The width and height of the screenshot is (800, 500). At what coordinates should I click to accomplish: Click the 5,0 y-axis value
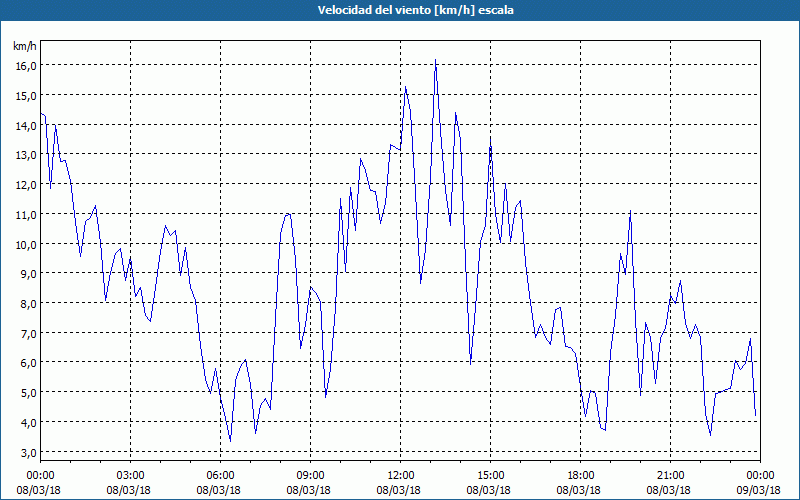28,393
